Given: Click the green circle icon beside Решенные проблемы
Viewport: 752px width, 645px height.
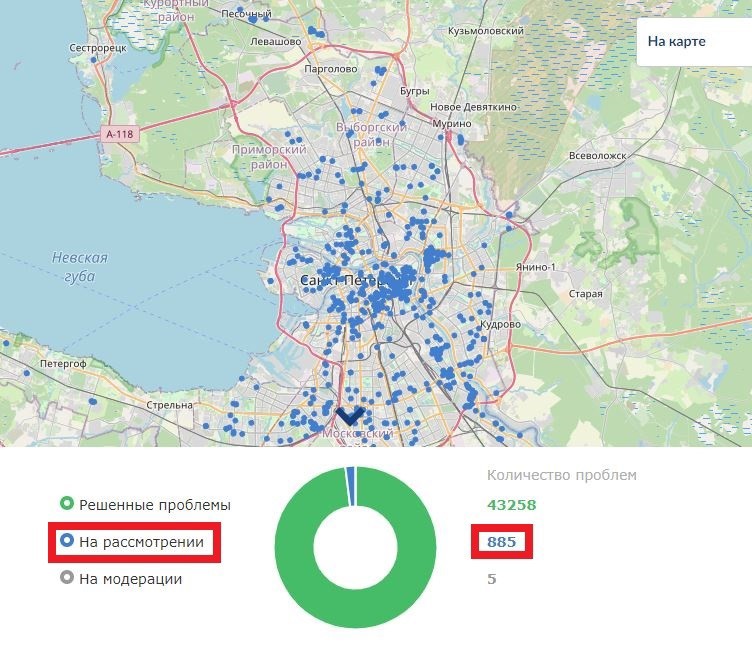Looking at the screenshot, I should tap(67, 505).
